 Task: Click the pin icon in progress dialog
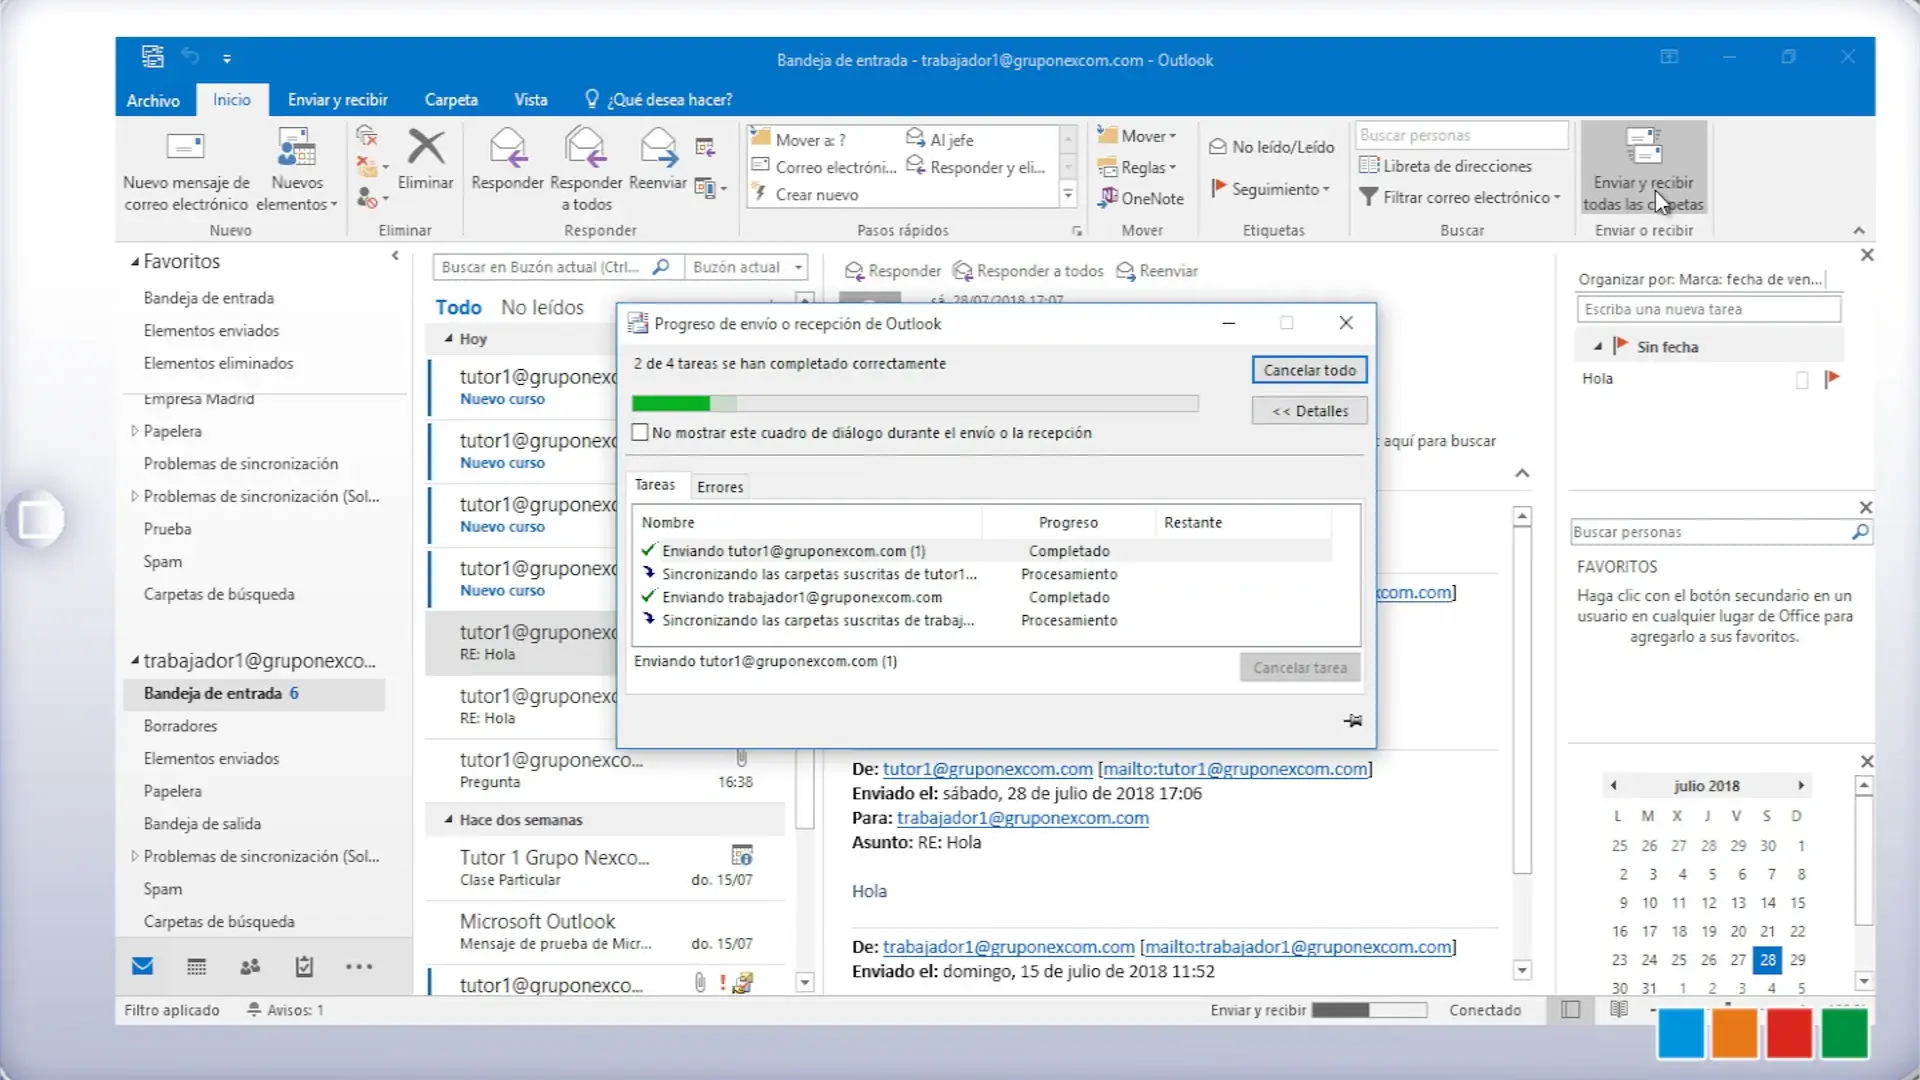(x=1352, y=720)
